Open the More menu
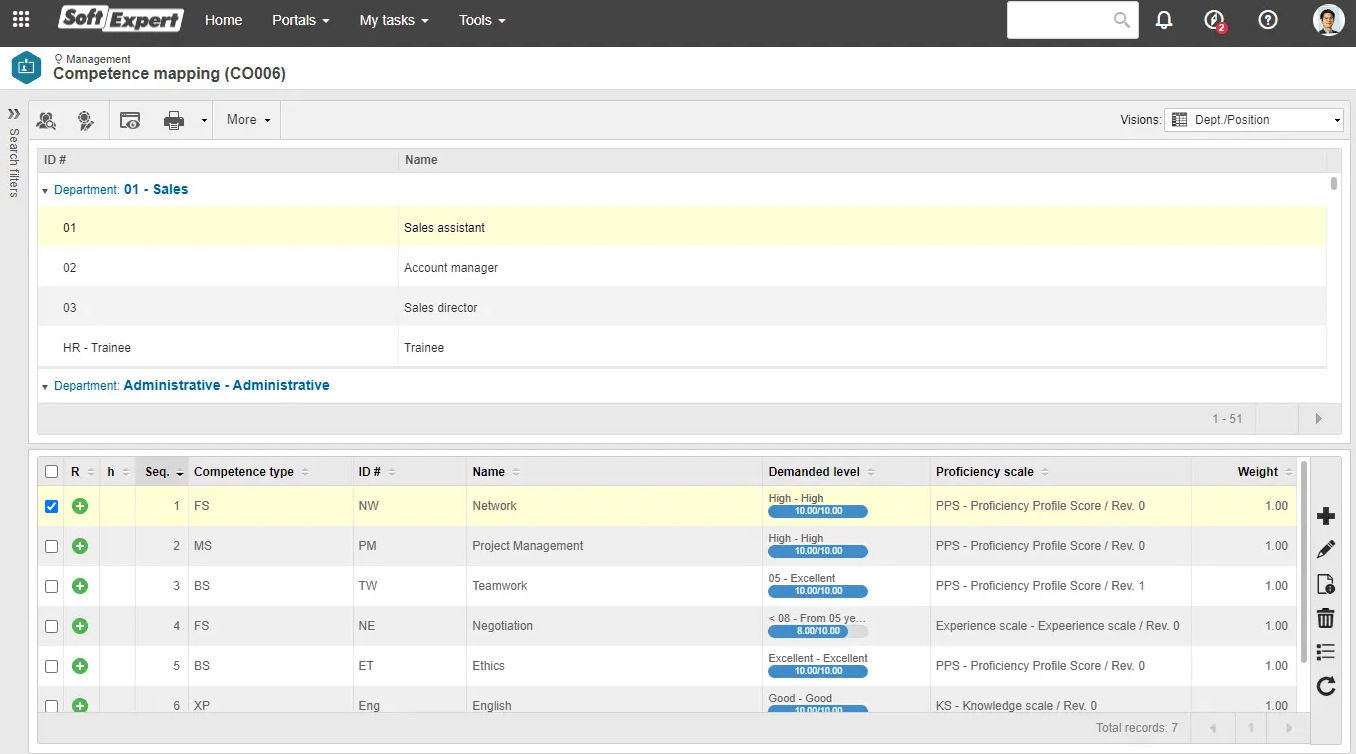Screen dimensions: 1356x754 click(x=246, y=119)
